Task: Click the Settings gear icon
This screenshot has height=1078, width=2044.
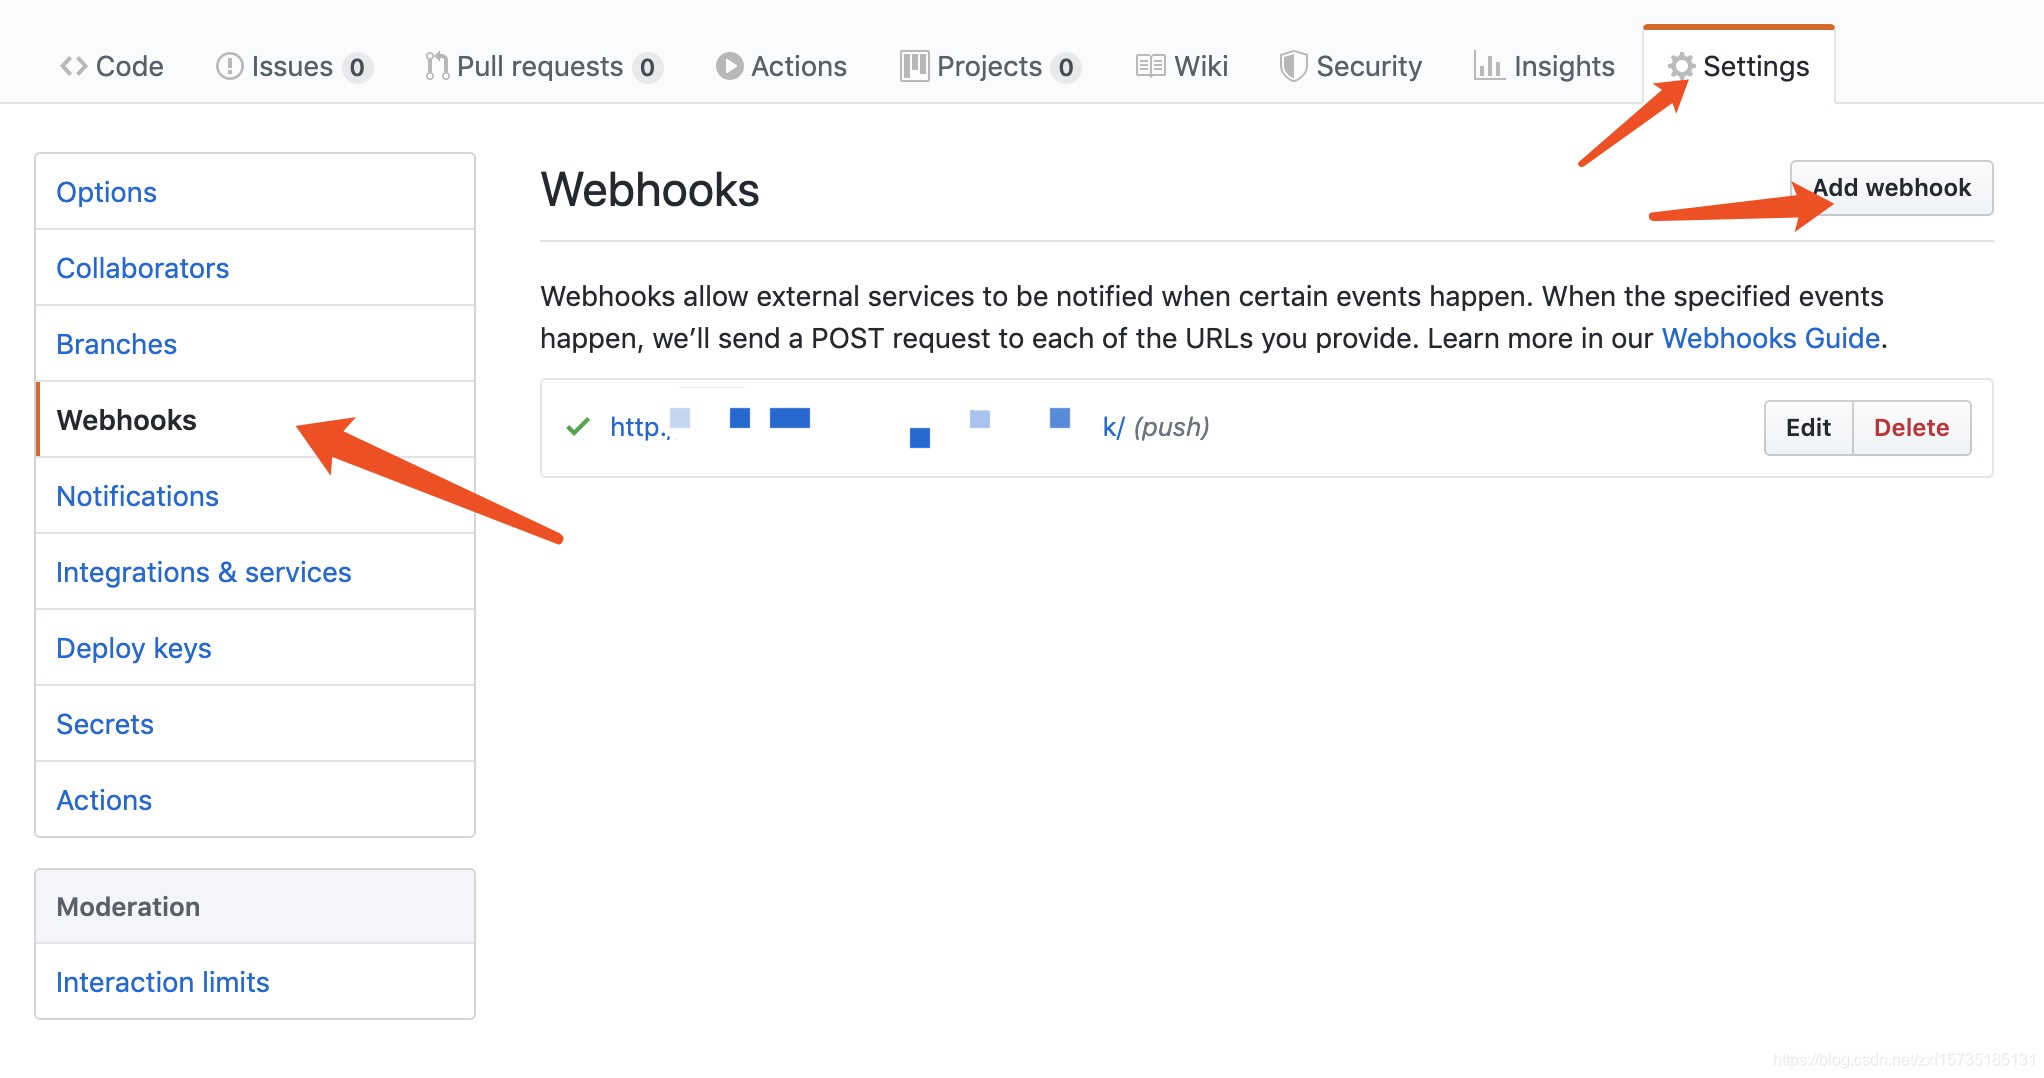Action: (1682, 66)
